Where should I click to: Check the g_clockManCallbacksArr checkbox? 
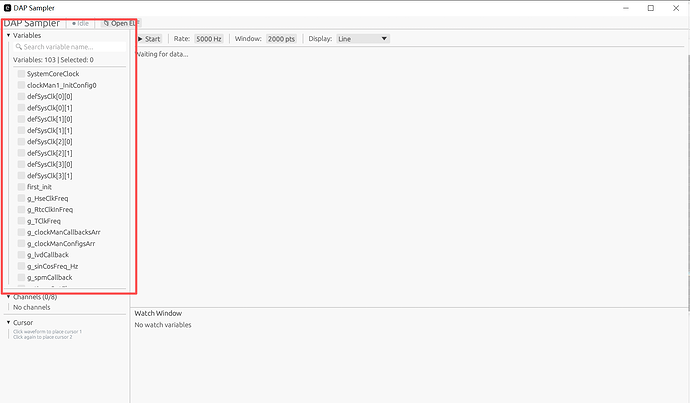coord(21,232)
